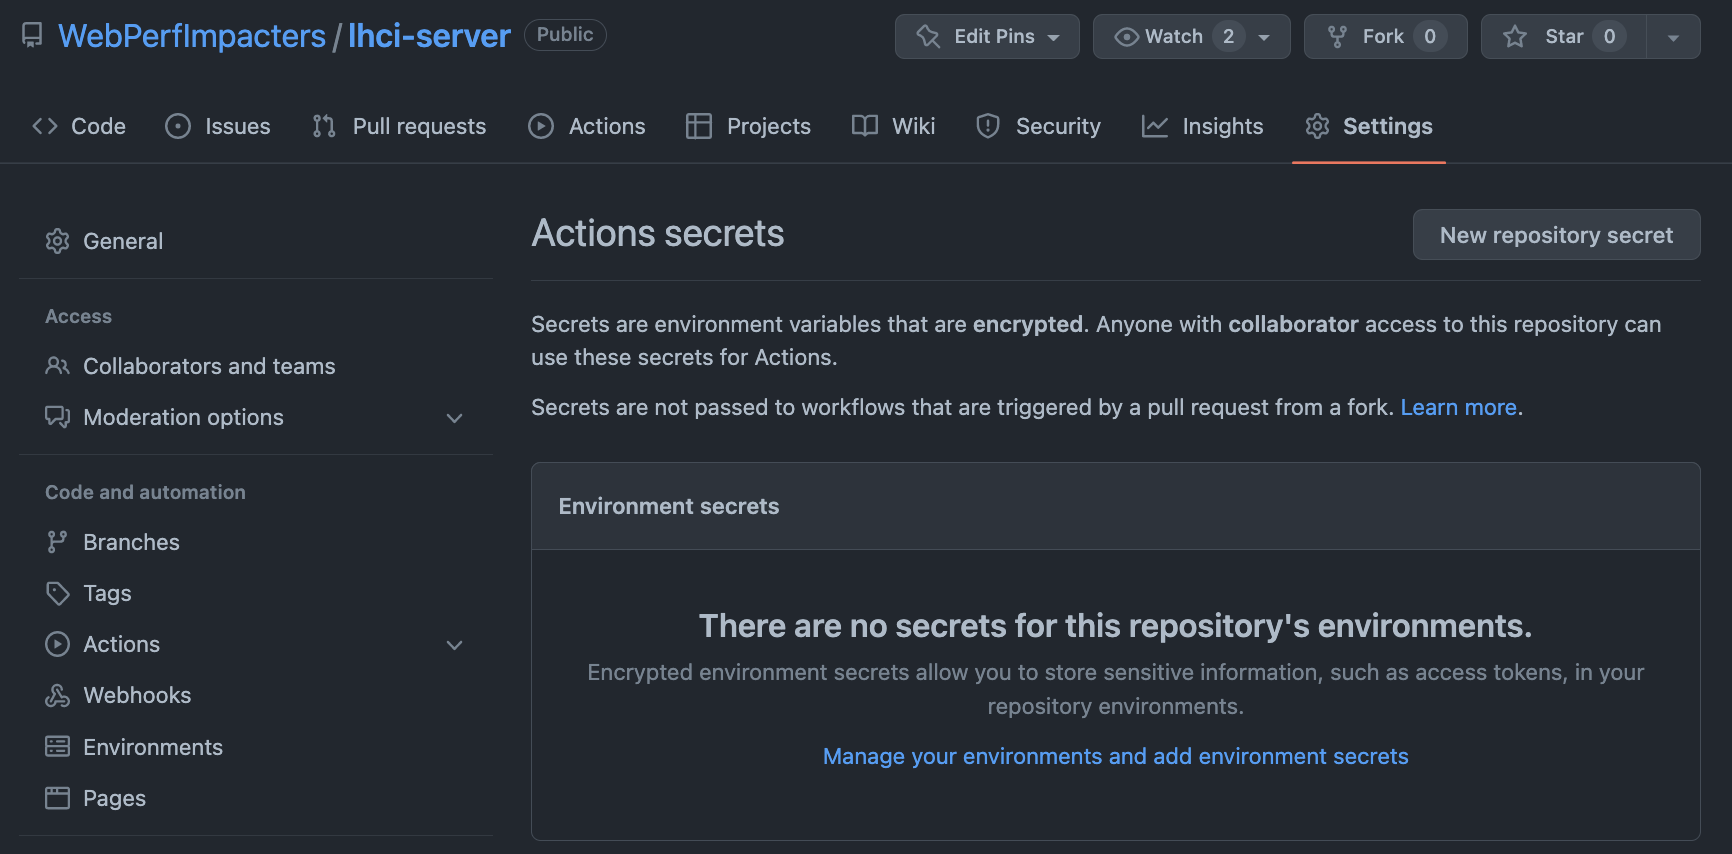Click the Pages browser icon

(x=57, y=798)
